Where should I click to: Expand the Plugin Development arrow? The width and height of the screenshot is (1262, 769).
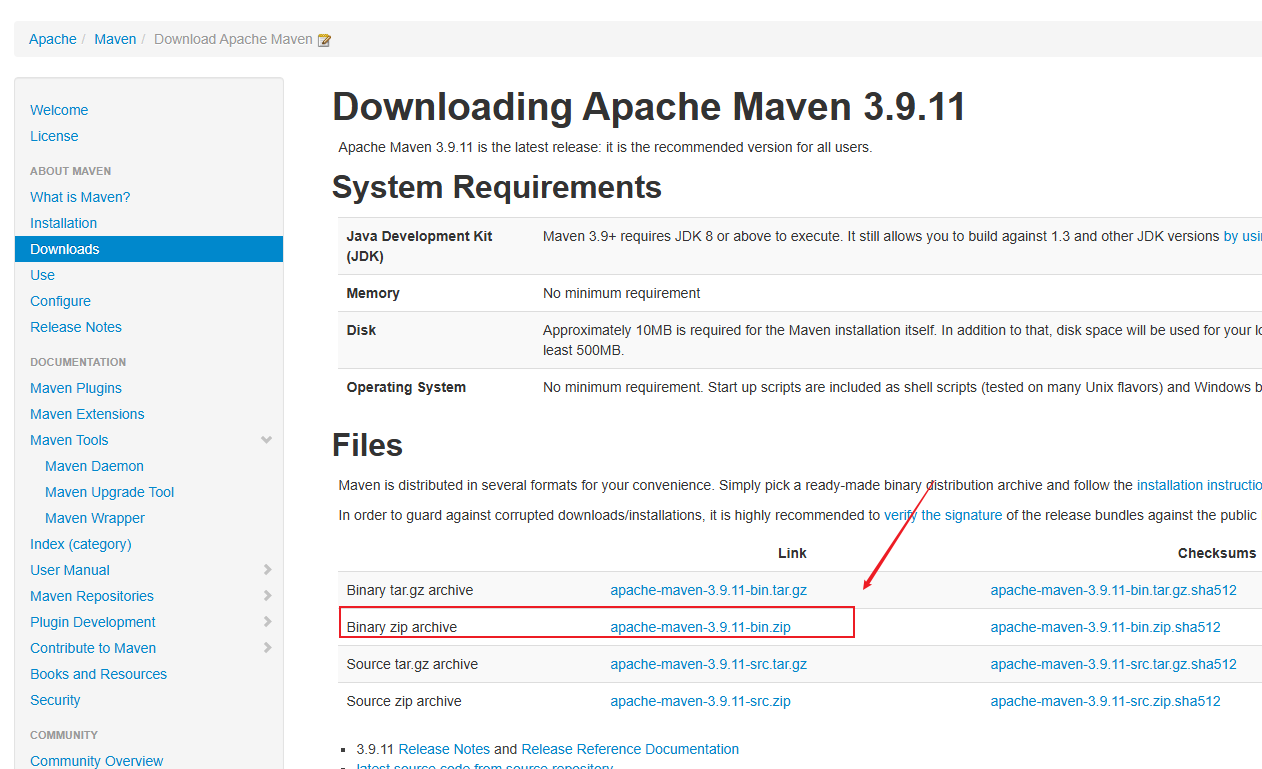(267, 622)
